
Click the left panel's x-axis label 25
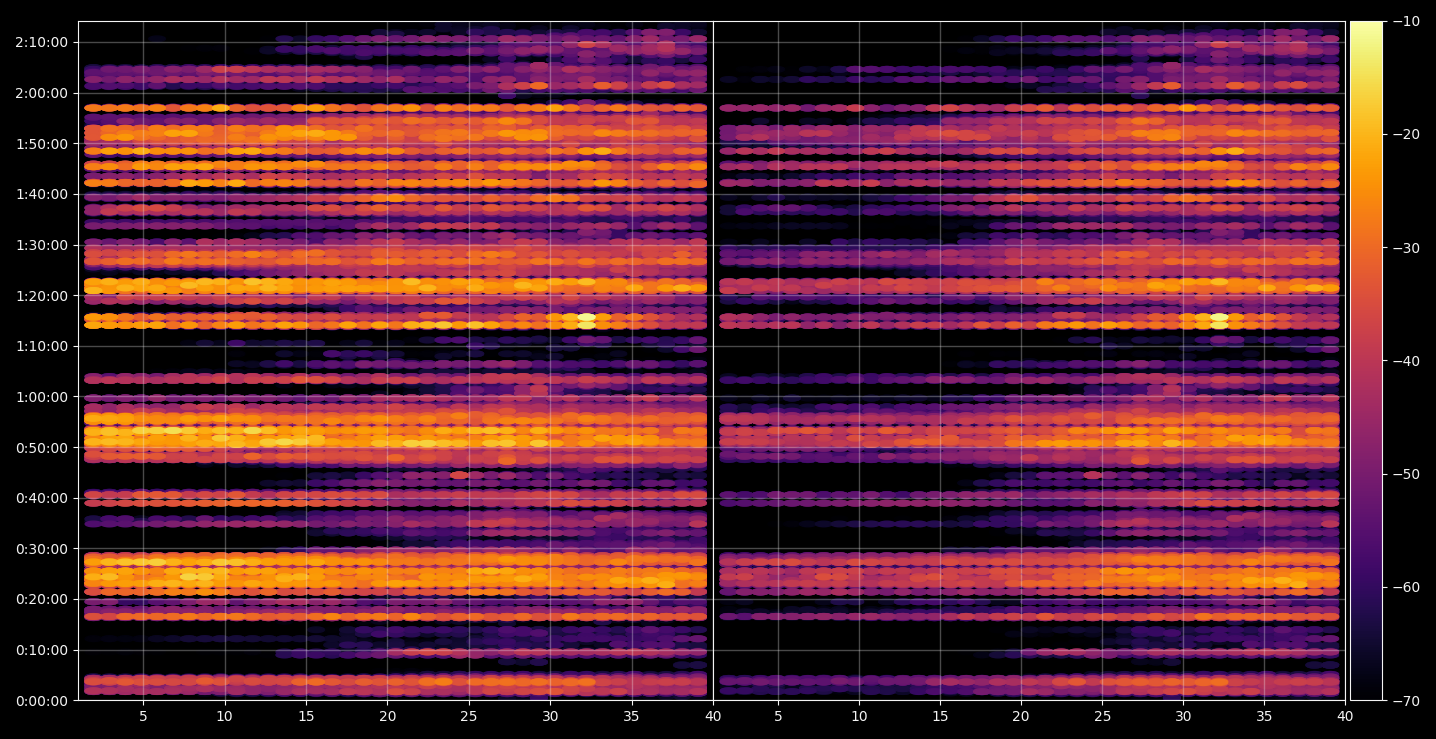click(x=469, y=716)
